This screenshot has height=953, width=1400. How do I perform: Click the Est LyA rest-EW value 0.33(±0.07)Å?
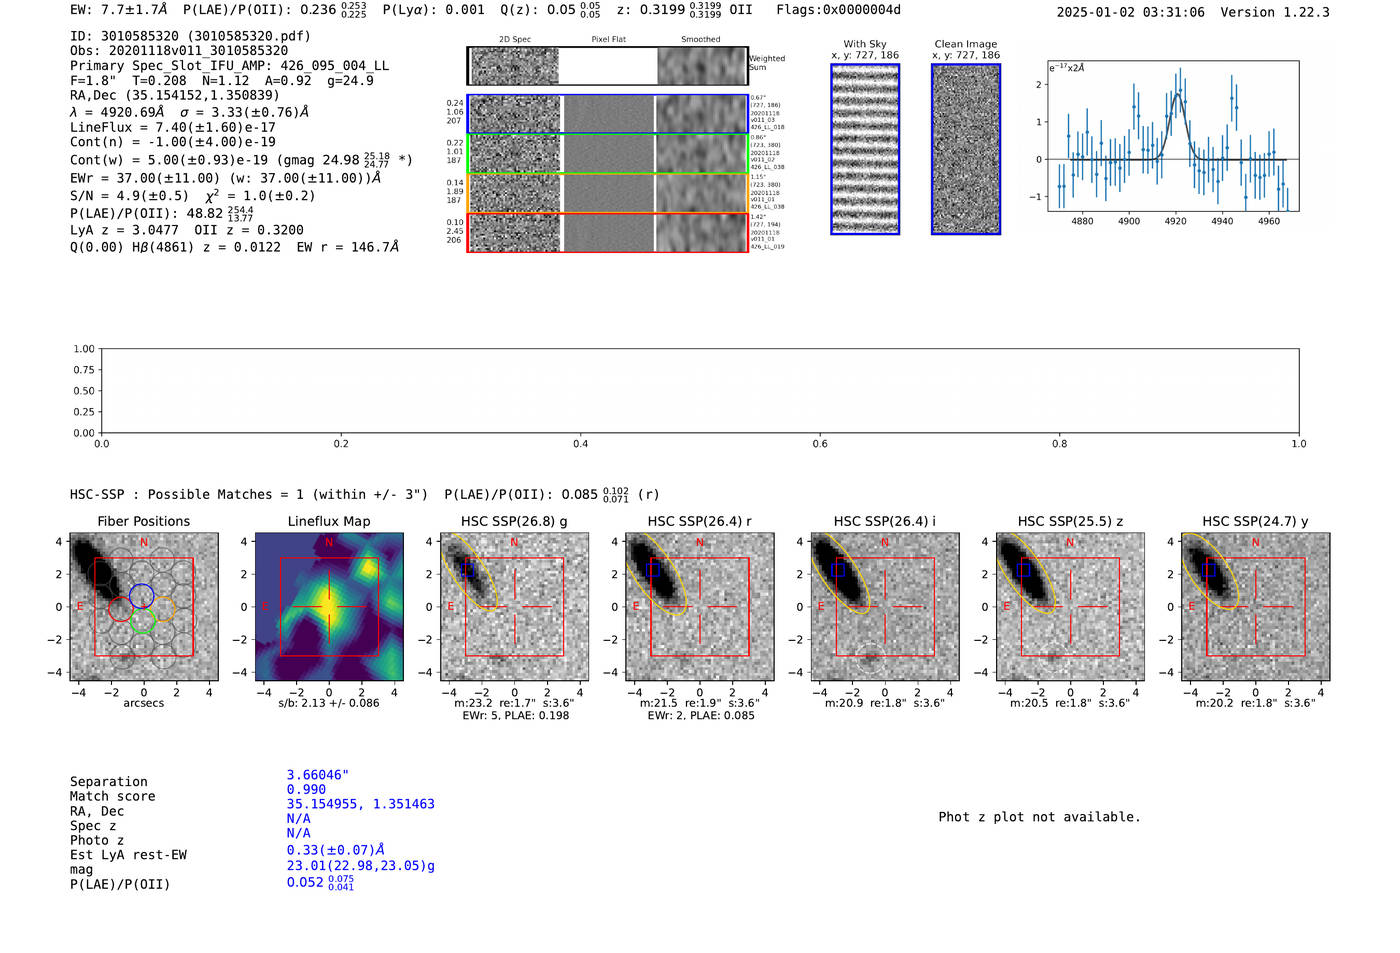(x=336, y=850)
